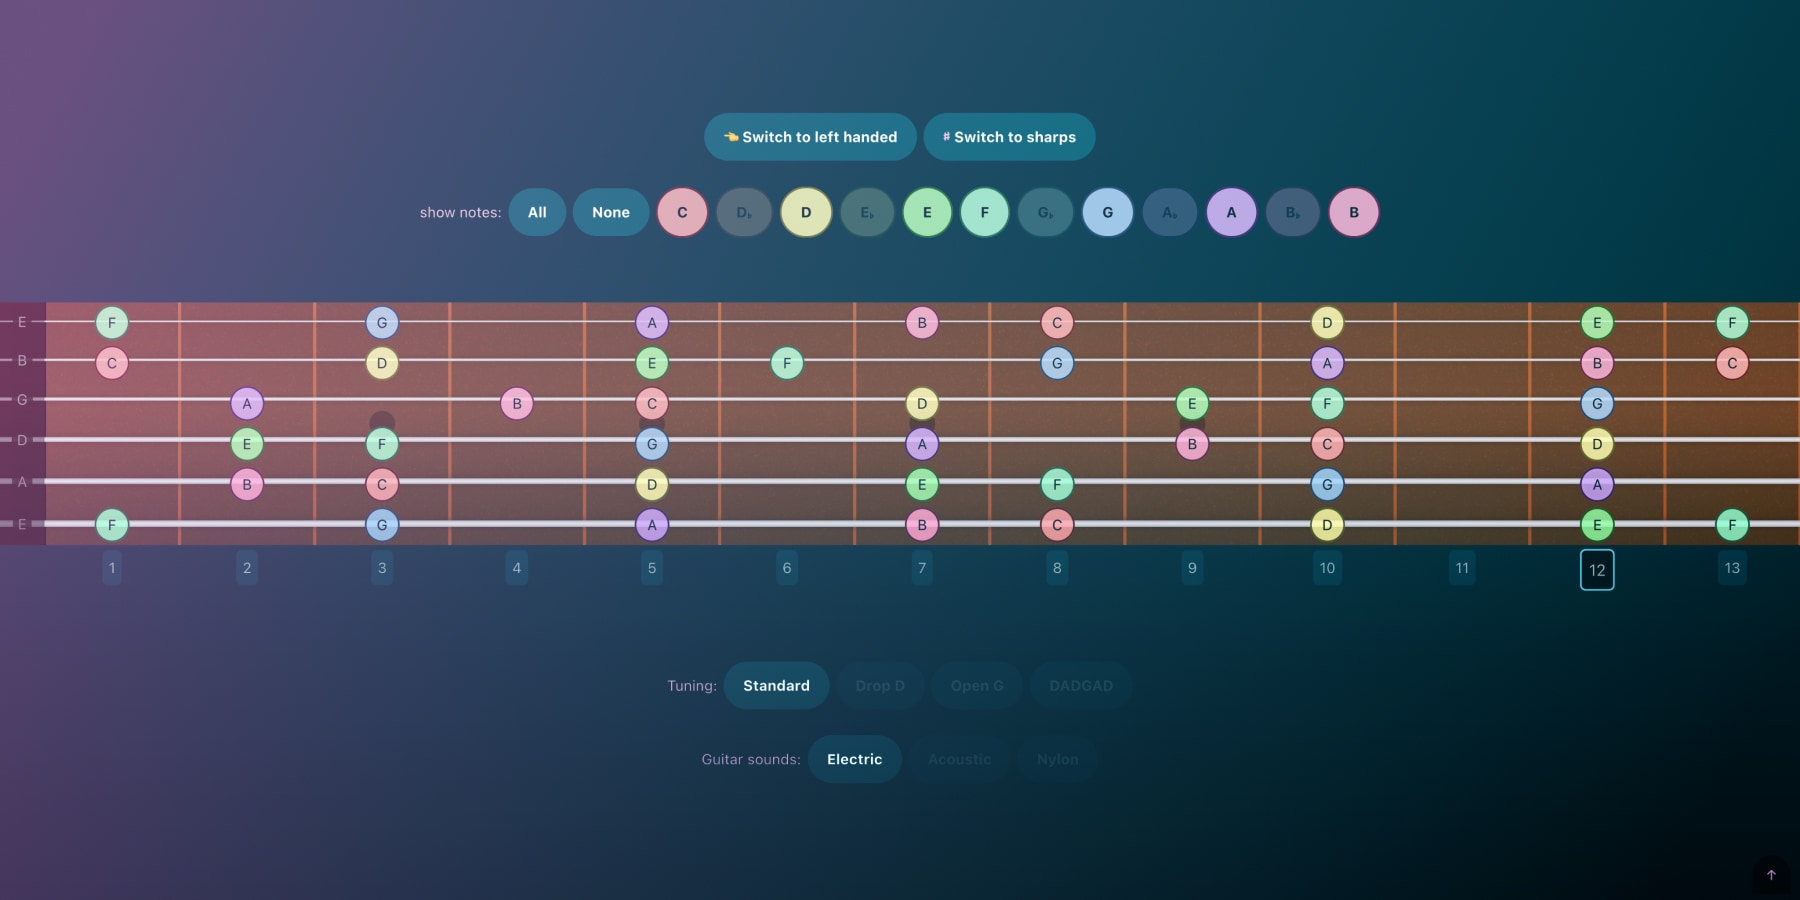Disable the E note filter circle
The height and width of the screenshot is (900, 1800).
click(x=927, y=212)
